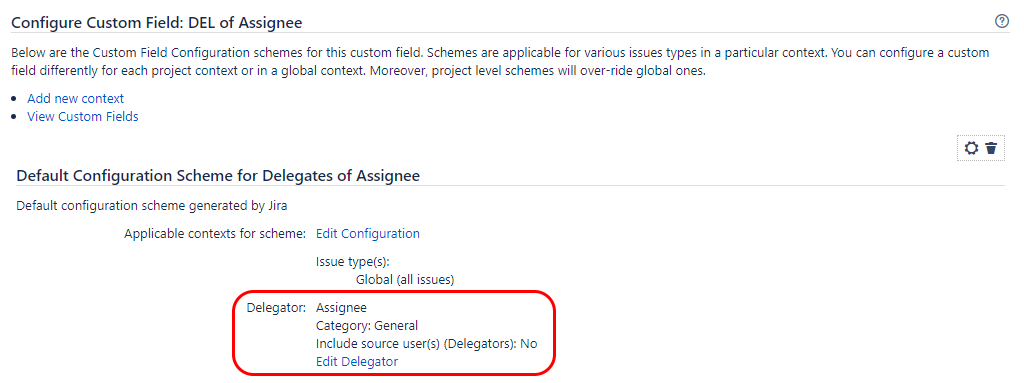The image size is (1024, 383).
Task: Open the help question mark icon
Action: tap(1001, 22)
